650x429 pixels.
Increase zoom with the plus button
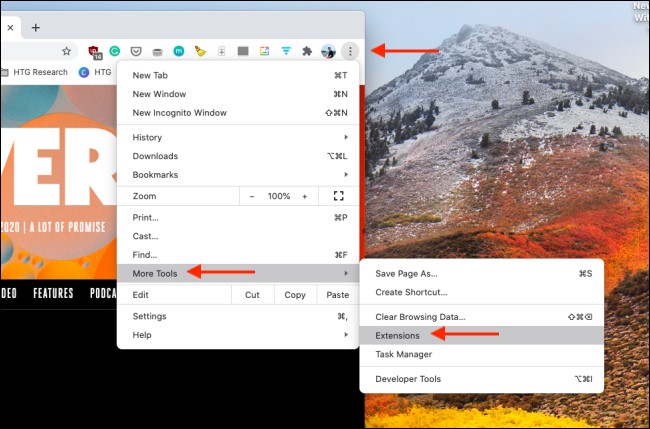pyautogui.click(x=305, y=196)
